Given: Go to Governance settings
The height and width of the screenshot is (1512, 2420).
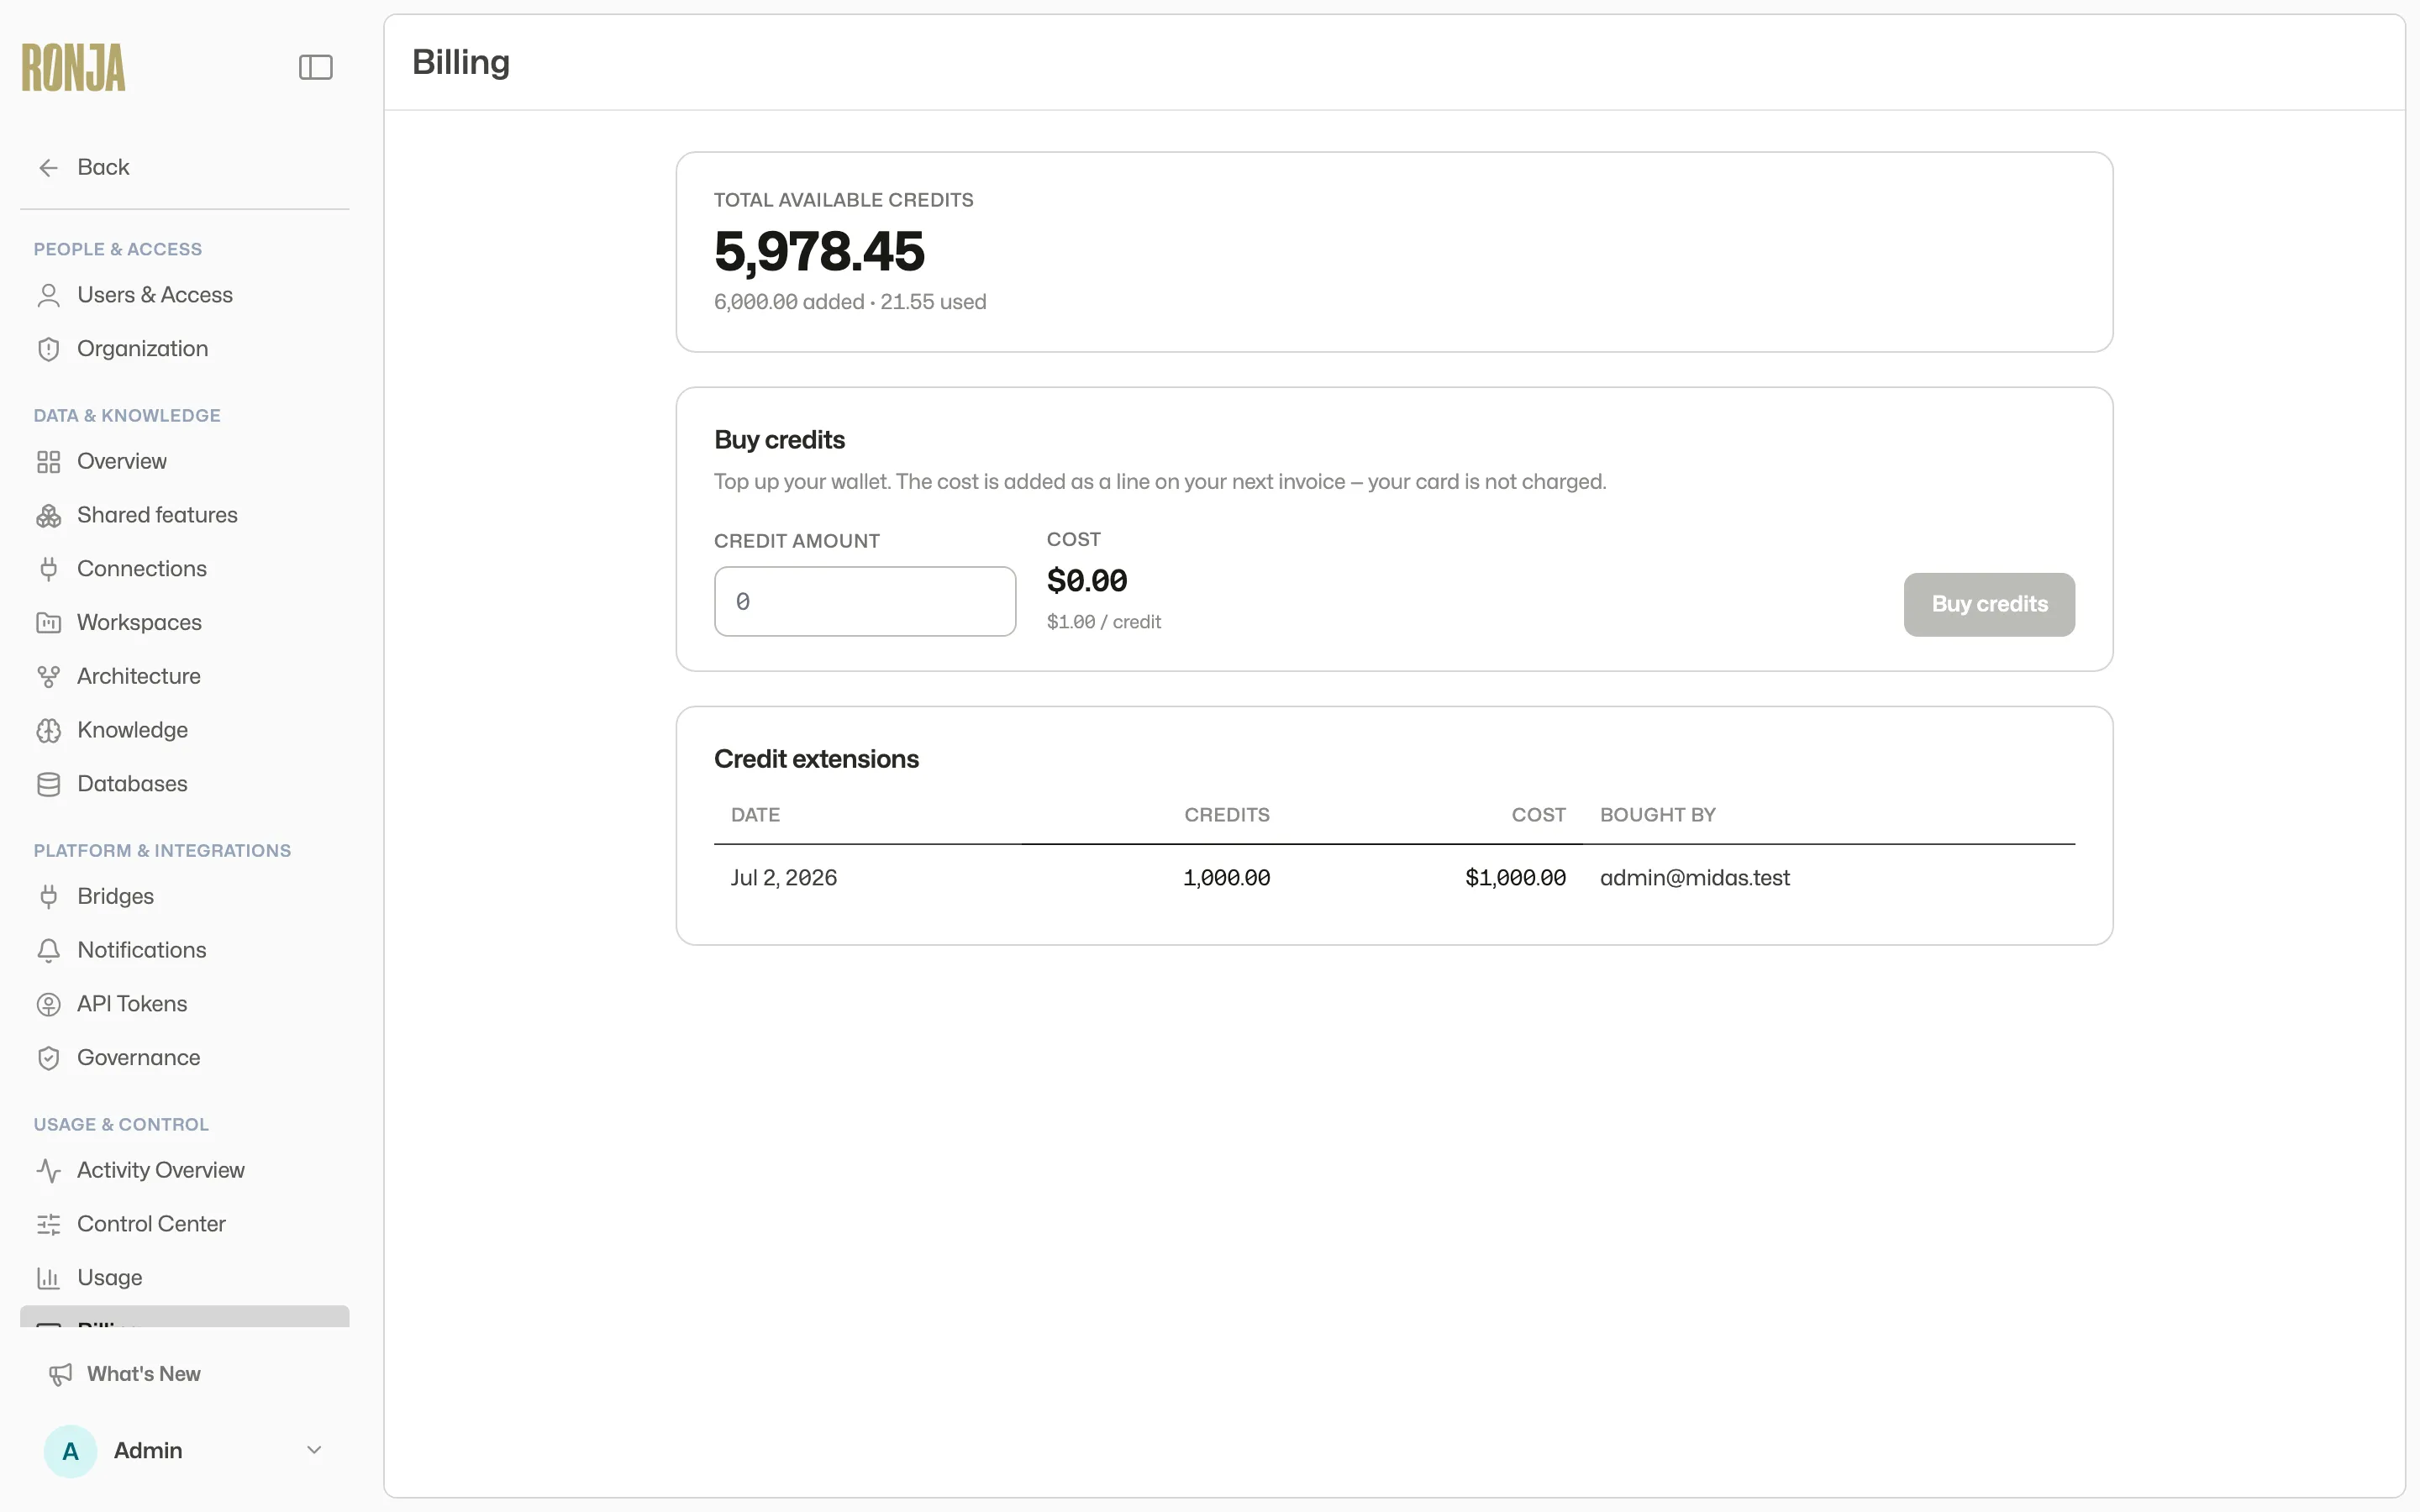Looking at the screenshot, I should [184, 1058].
